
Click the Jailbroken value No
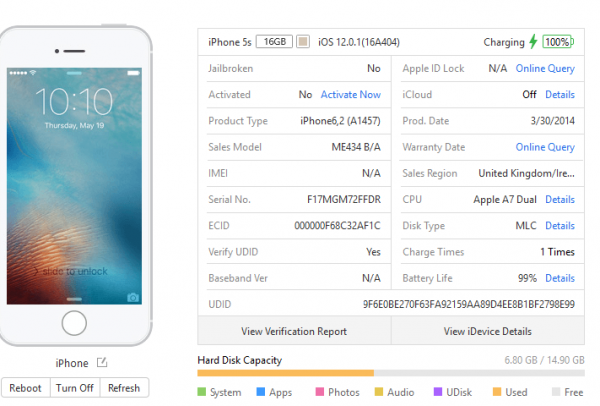pos(373,68)
